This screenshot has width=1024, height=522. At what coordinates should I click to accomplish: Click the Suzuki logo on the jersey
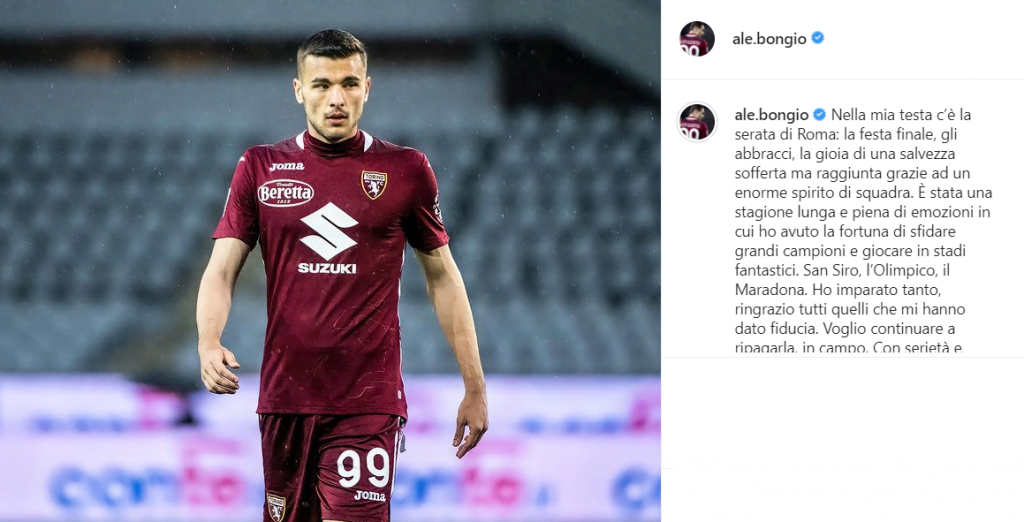[328, 238]
